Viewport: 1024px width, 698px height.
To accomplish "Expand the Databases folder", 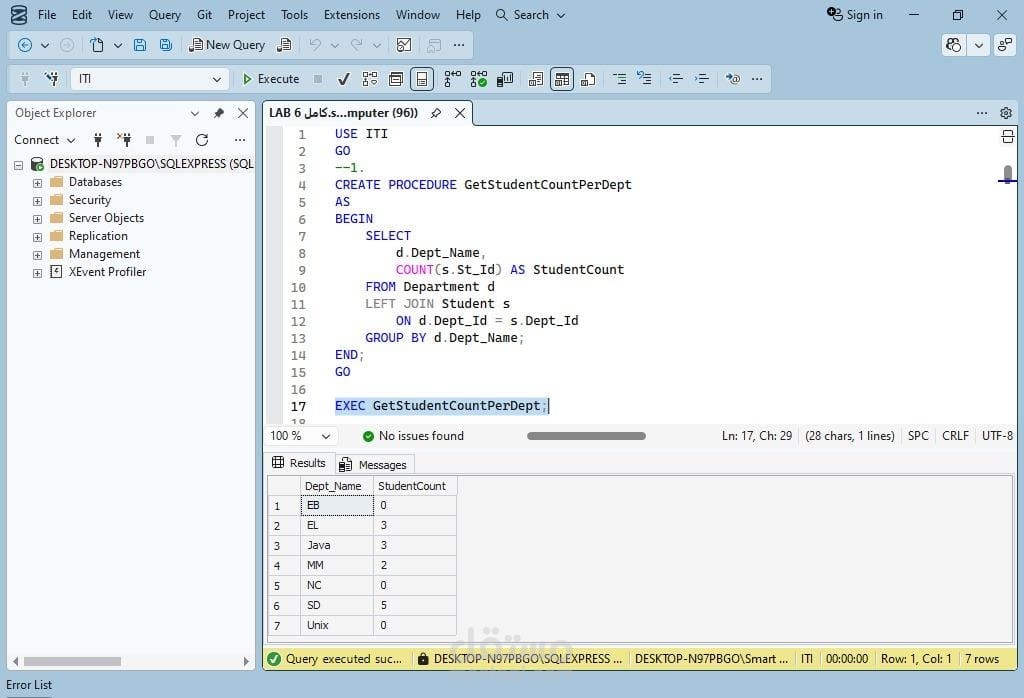I will tap(37, 183).
